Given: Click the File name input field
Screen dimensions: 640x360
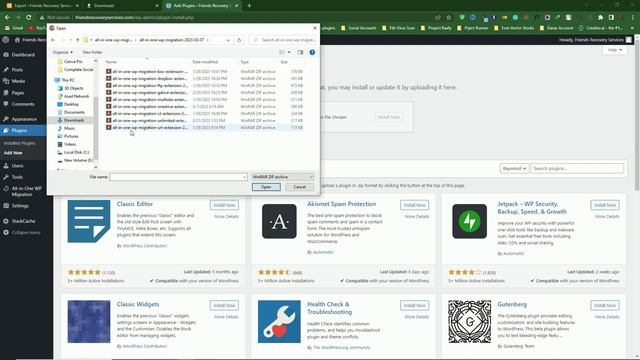Looking at the screenshot, I should (x=178, y=177).
